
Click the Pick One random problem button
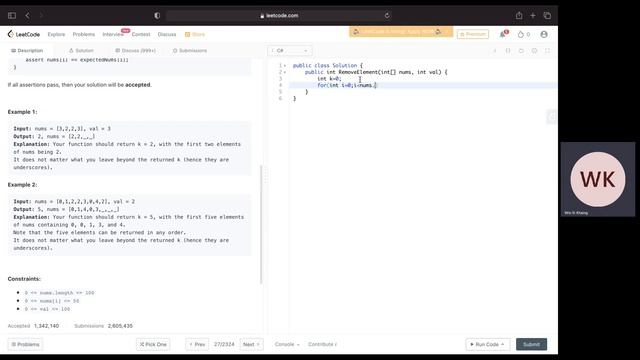point(153,344)
